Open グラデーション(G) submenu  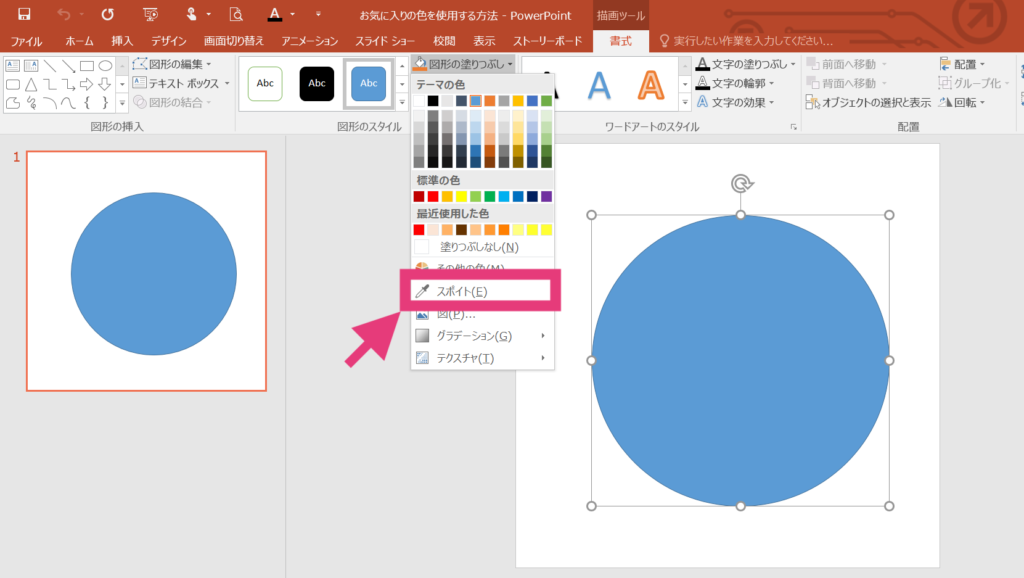point(483,336)
